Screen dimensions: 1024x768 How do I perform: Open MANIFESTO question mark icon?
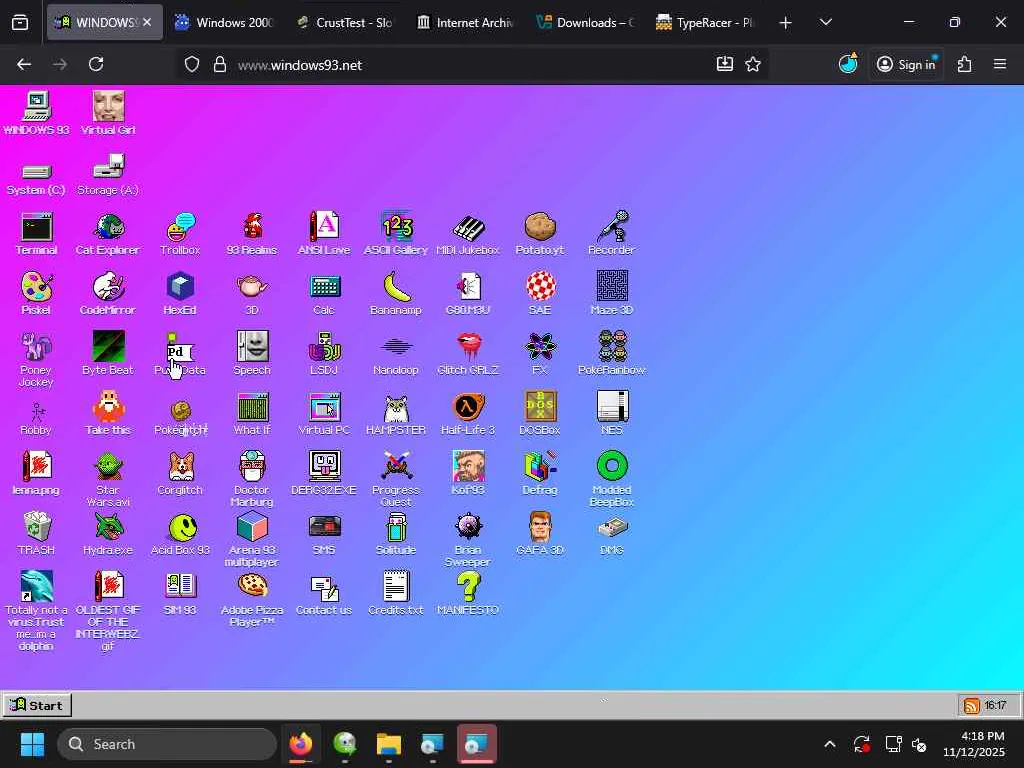coord(468,594)
